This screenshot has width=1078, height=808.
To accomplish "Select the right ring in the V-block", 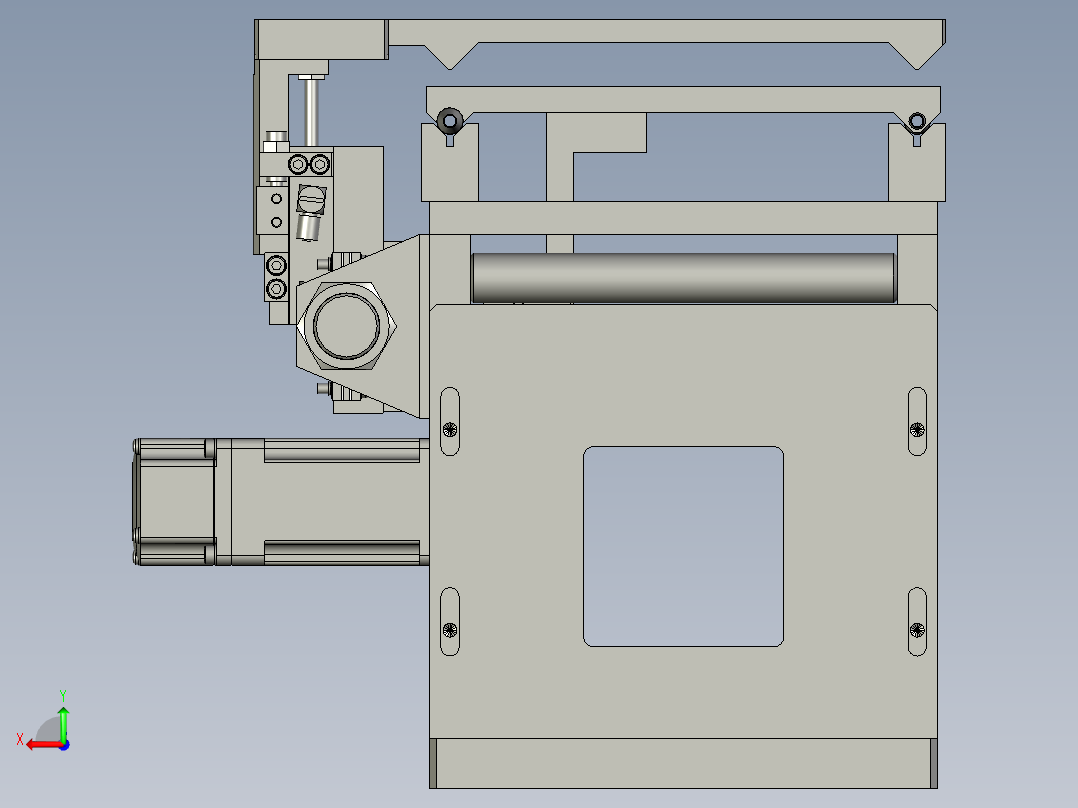I will 917,122.
